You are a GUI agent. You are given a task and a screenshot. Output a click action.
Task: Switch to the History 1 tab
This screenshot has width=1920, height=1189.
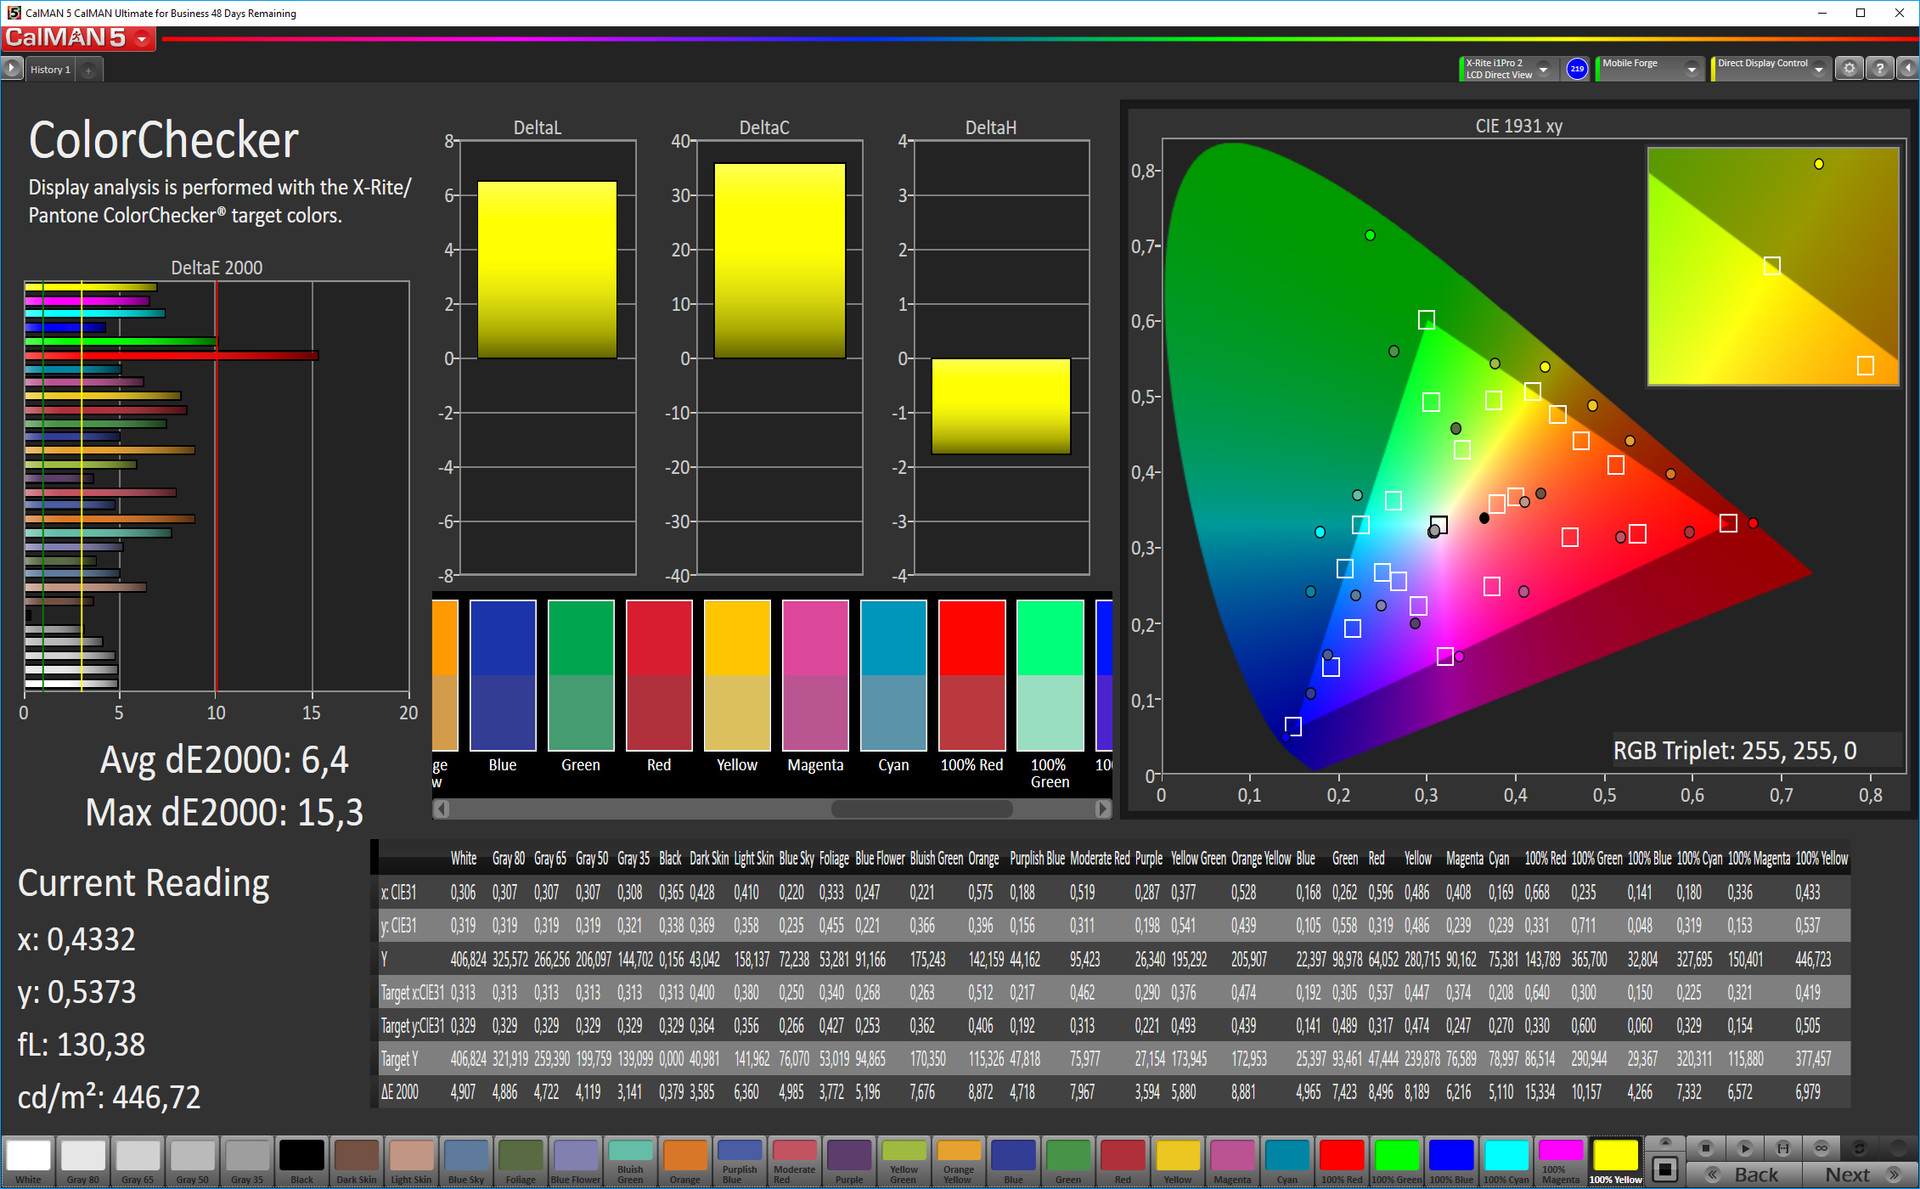pyautogui.click(x=50, y=70)
